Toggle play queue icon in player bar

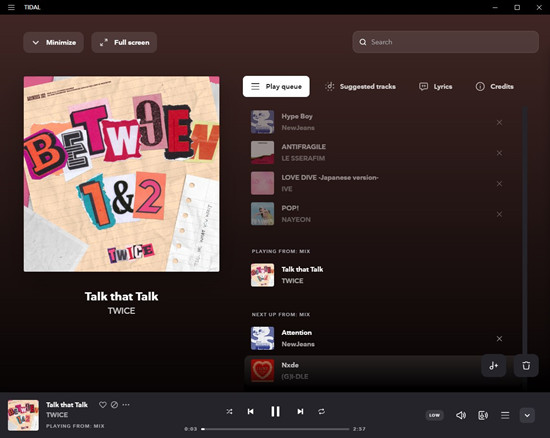pyautogui.click(x=505, y=415)
